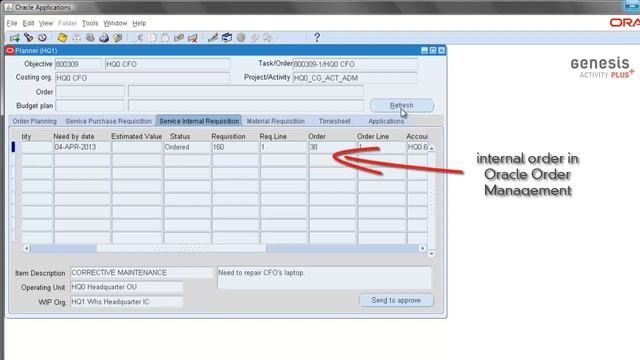Switch to the Order Planning tab
The image size is (640, 360).
[34, 121]
